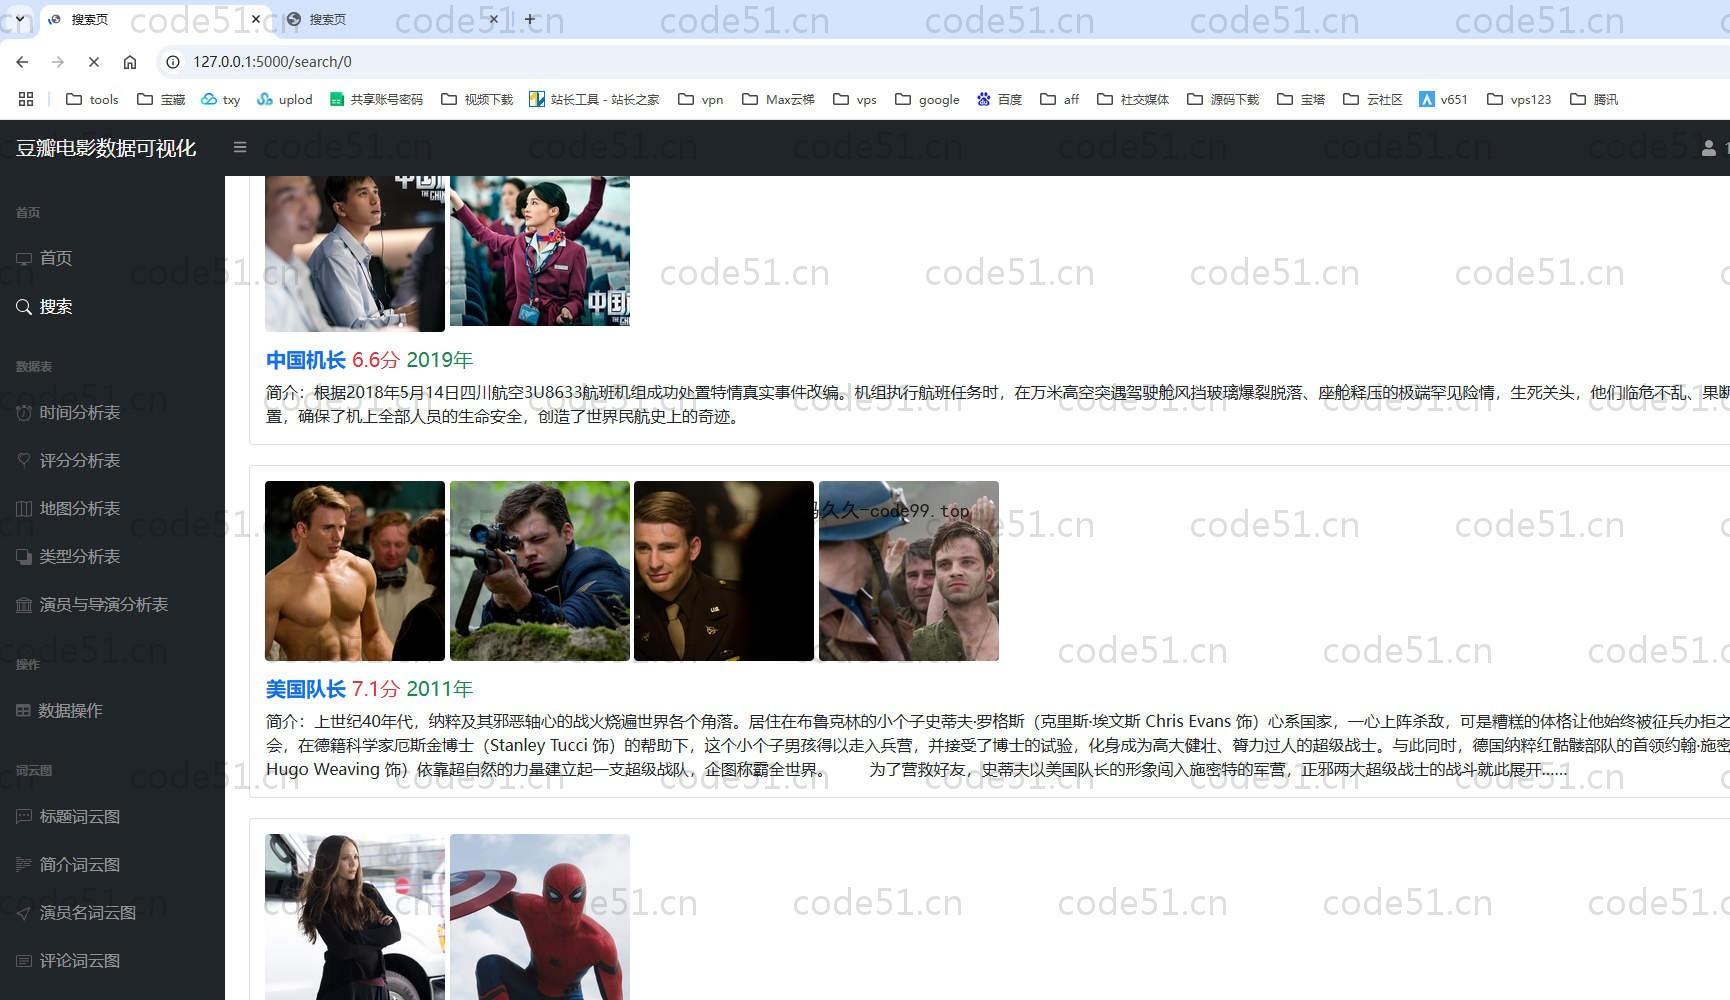
Task: Open the 社交媒体 bookmark folder
Action: pos(1133,99)
